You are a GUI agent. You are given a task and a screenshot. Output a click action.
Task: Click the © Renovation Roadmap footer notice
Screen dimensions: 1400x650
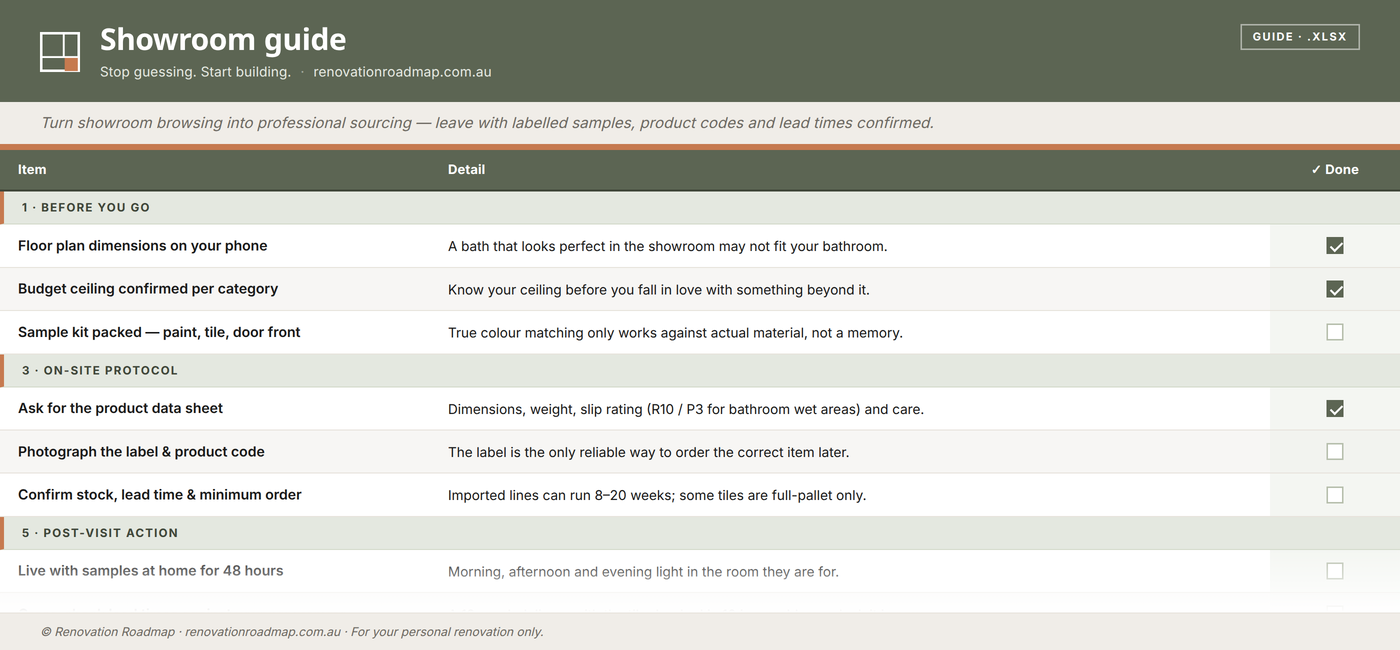[x=292, y=632]
